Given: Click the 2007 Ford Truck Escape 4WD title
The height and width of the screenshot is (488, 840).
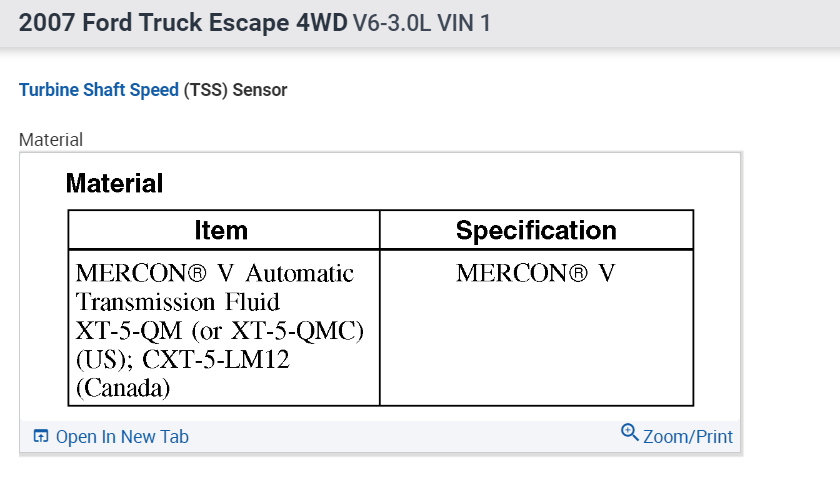Looking at the screenshot, I should [183, 22].
